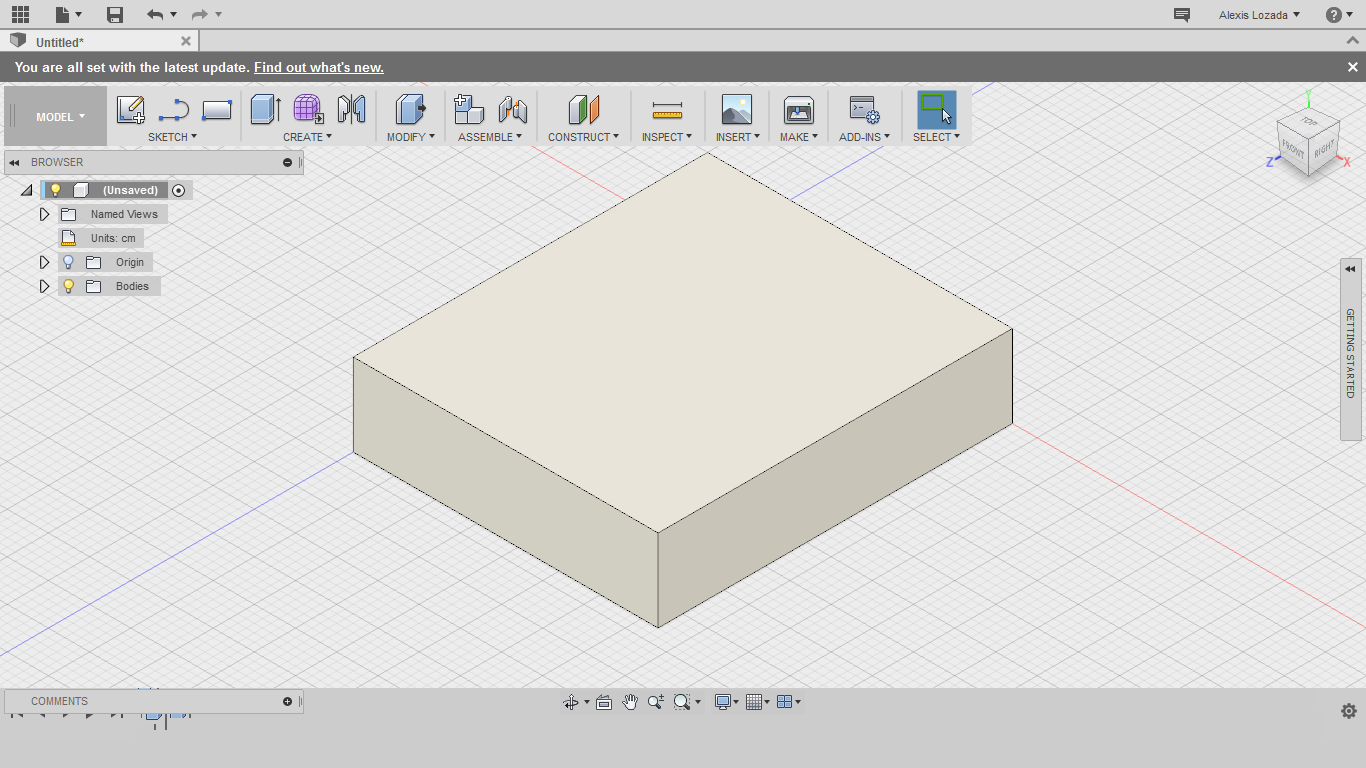Expand the Bodies folder
Viewport: 1366px width, 768px height.
(44, 286)
